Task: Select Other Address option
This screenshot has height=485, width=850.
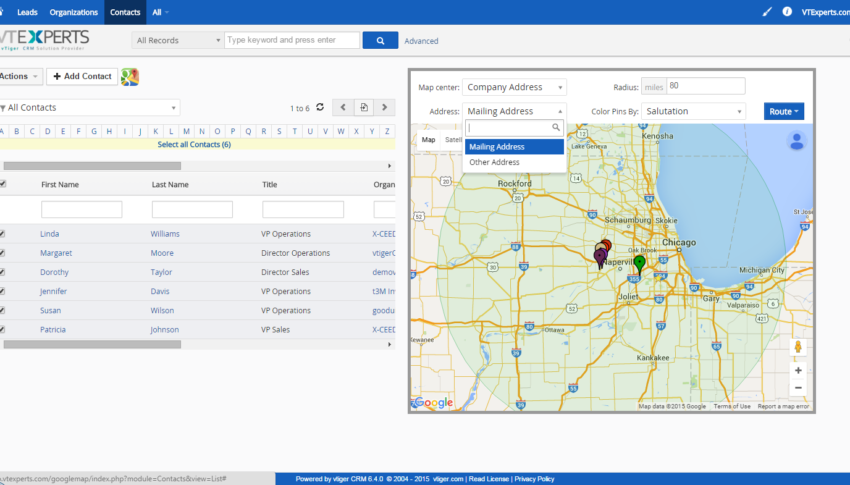Action: (514, 162)
